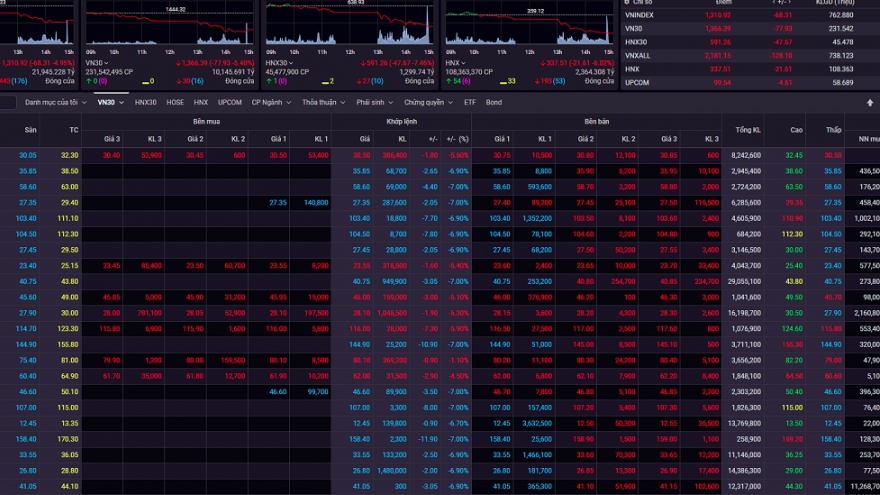This screenshot has width=880, height=495.
Task: Click the TC column header
Action: coord(73,130)
